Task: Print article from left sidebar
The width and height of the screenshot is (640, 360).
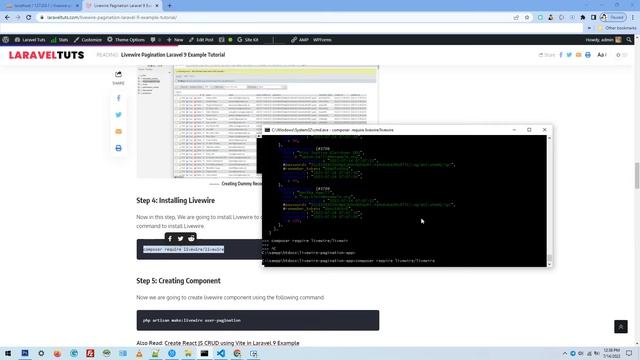Action: coord(118,148)
